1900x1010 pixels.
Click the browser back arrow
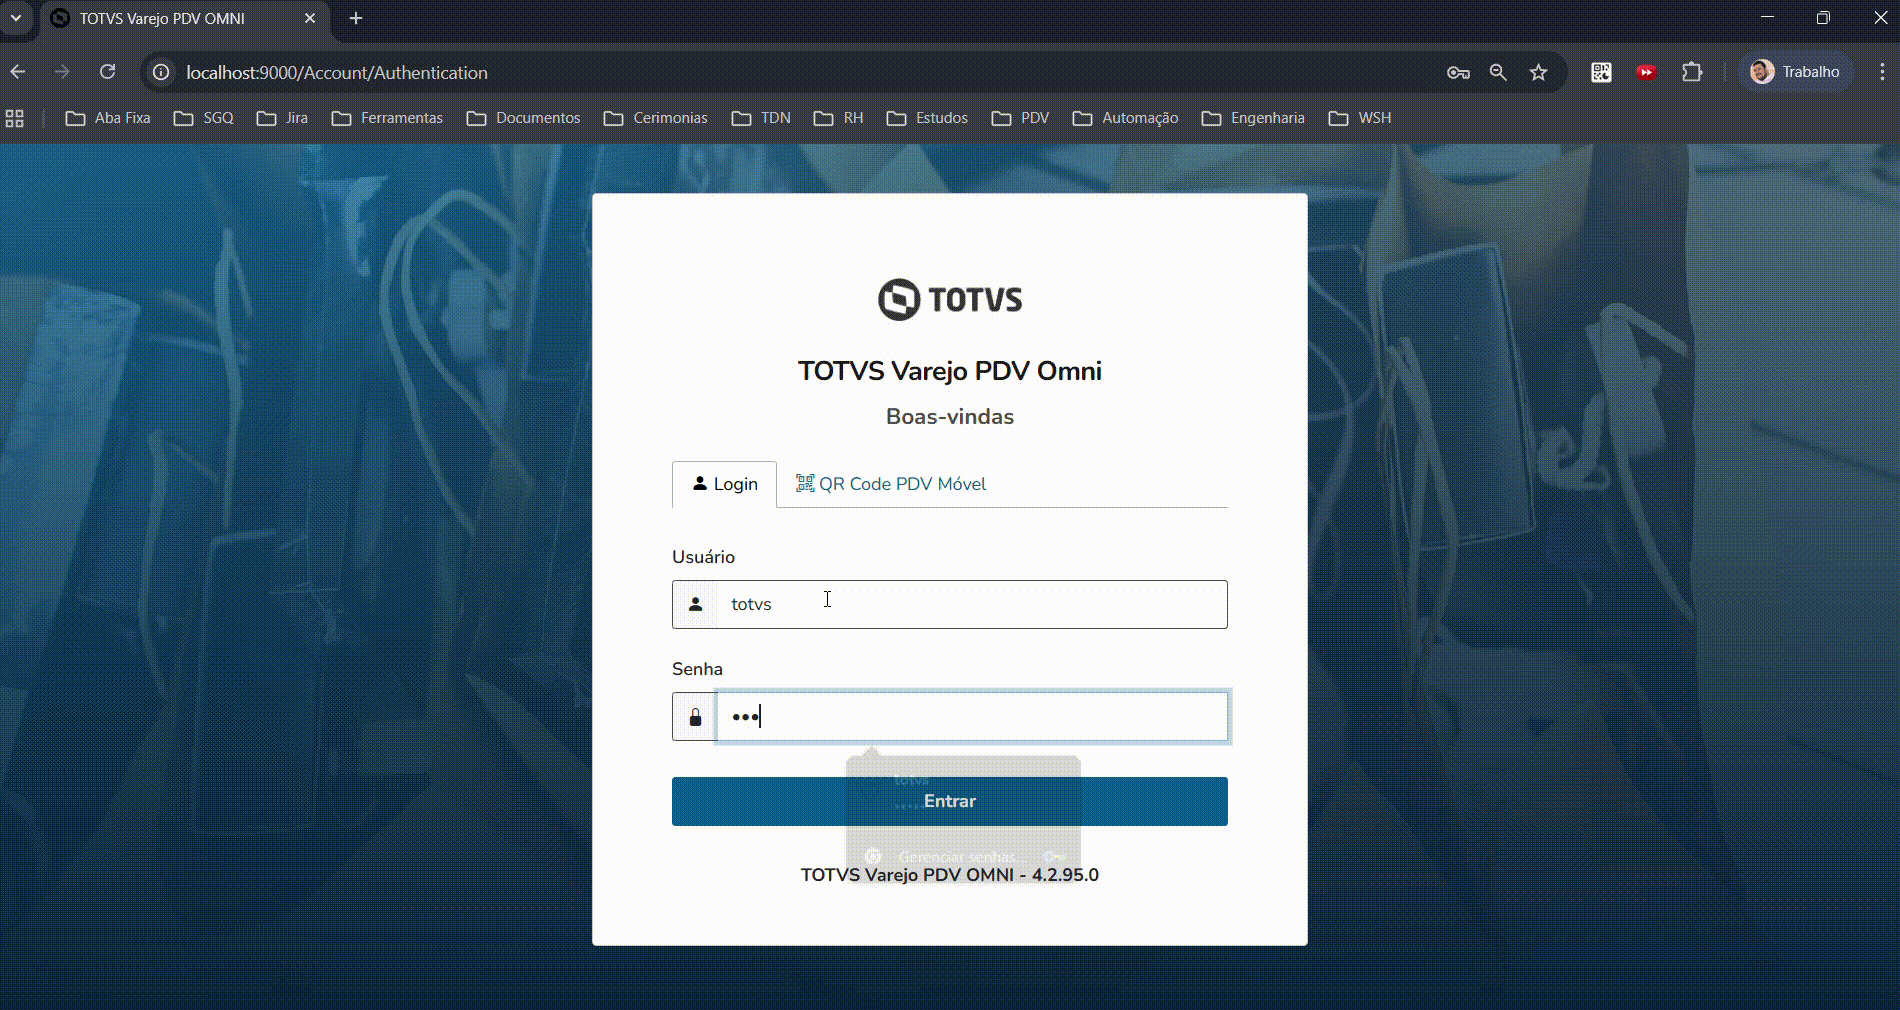coord(18,72)
